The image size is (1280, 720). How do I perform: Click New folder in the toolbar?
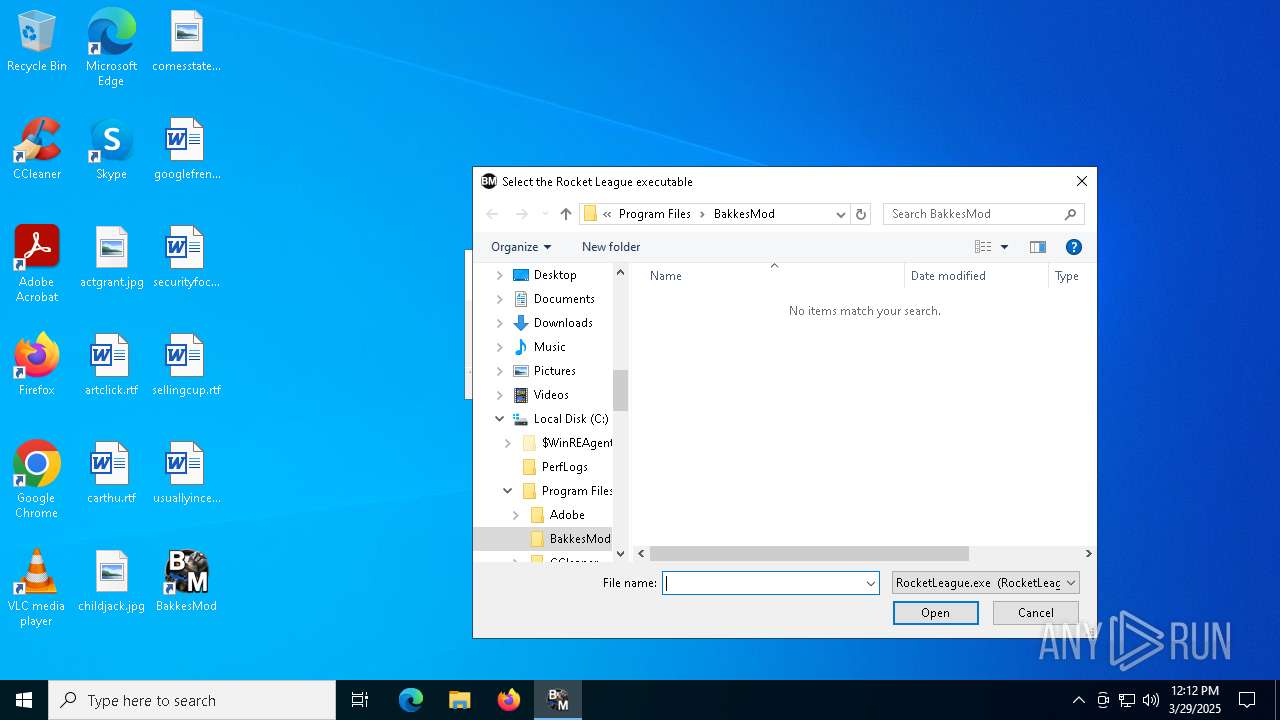pos(611,247)
